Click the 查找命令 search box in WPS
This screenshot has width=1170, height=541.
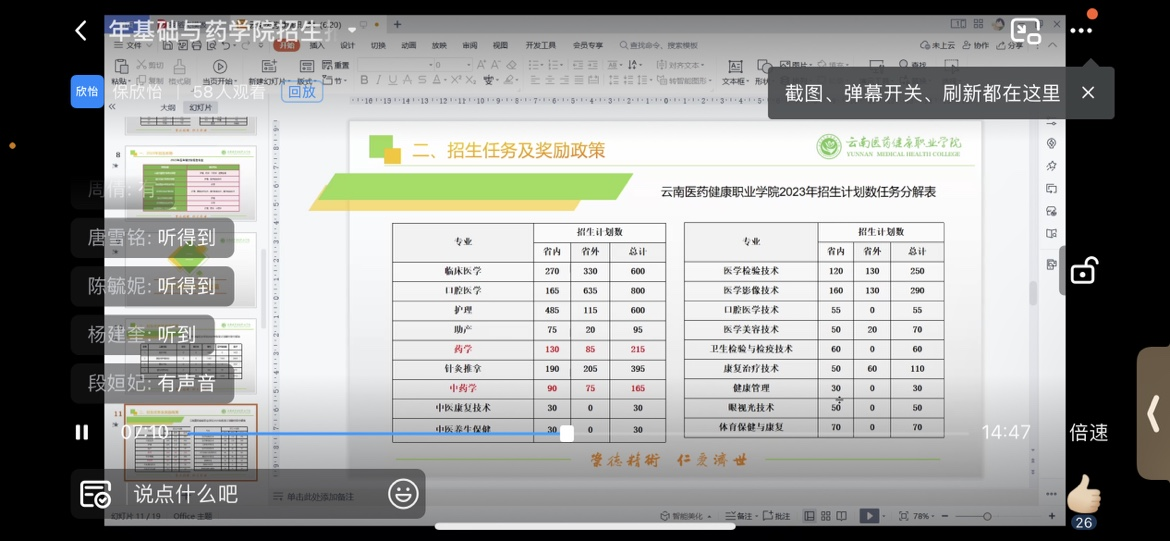coord(657,46)
